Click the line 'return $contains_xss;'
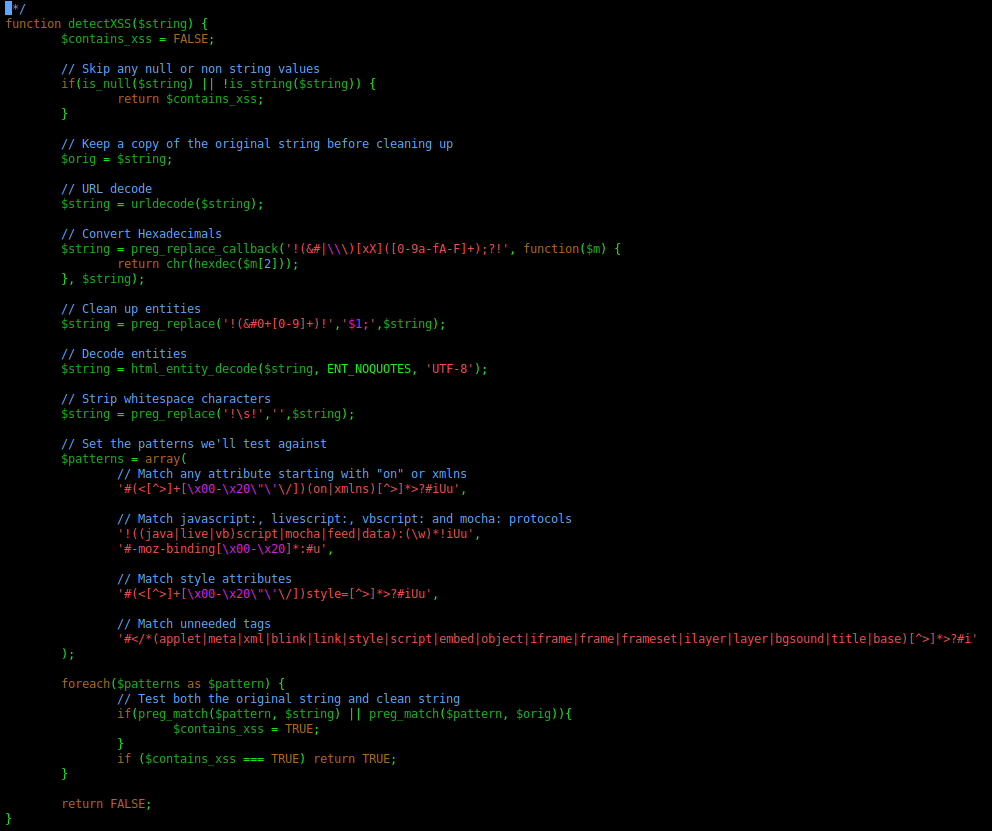Viewport: 992px width, 831px height. [x=190, y=99]
